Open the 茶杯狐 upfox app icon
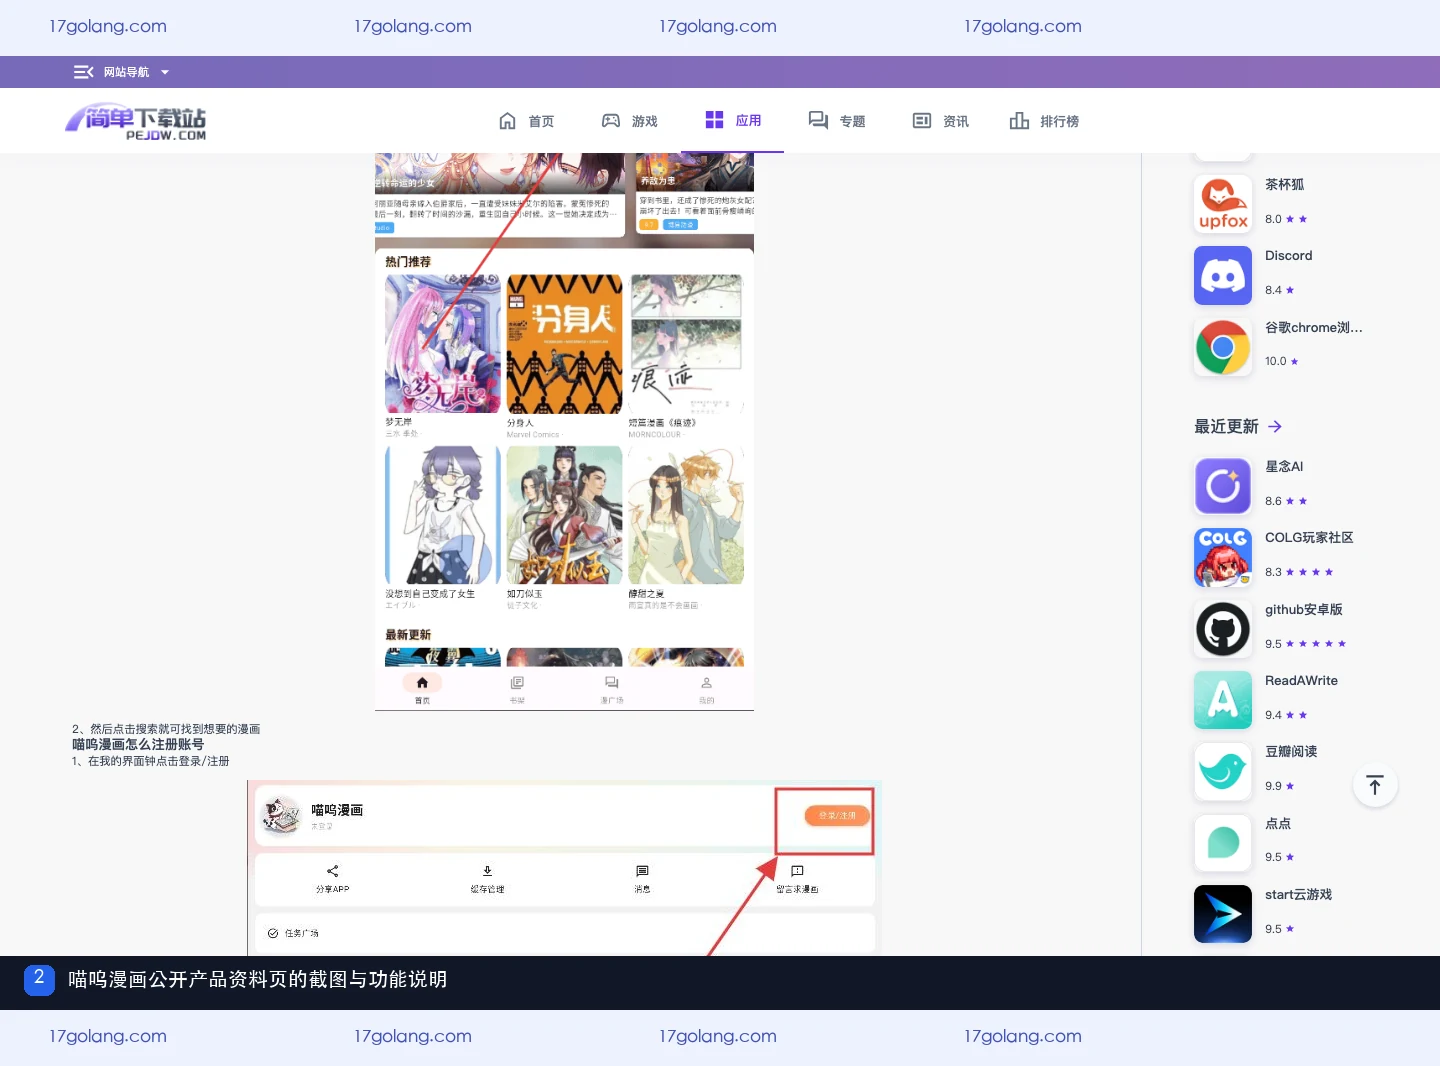The width and height of the screenshot is (1440, 1066). 1223,204
